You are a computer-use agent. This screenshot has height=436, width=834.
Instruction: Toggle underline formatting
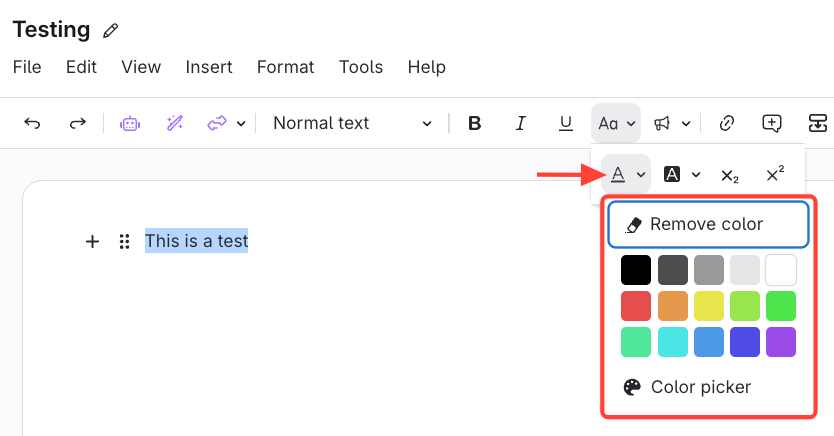[565, 123]
